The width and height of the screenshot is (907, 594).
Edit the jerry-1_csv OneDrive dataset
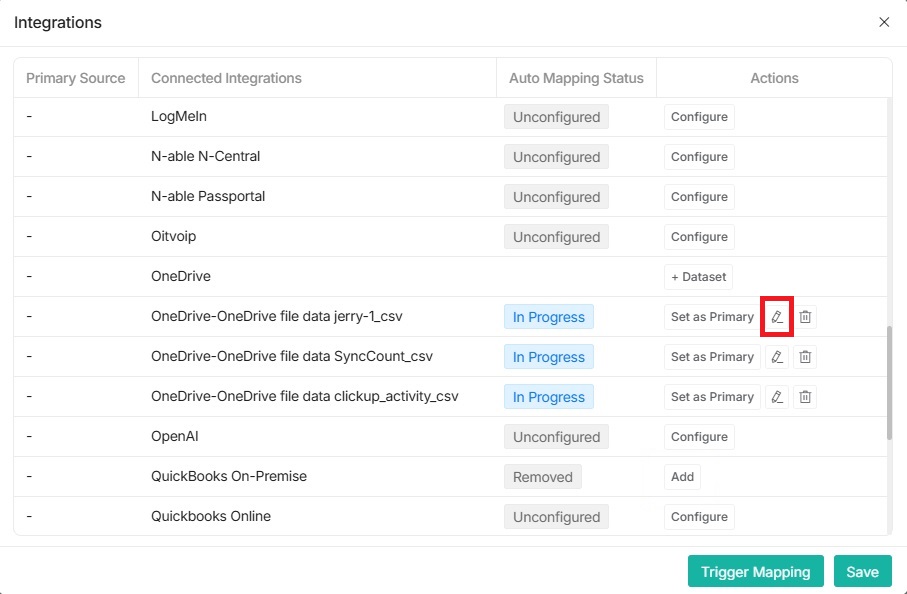[x=777, y=316]
